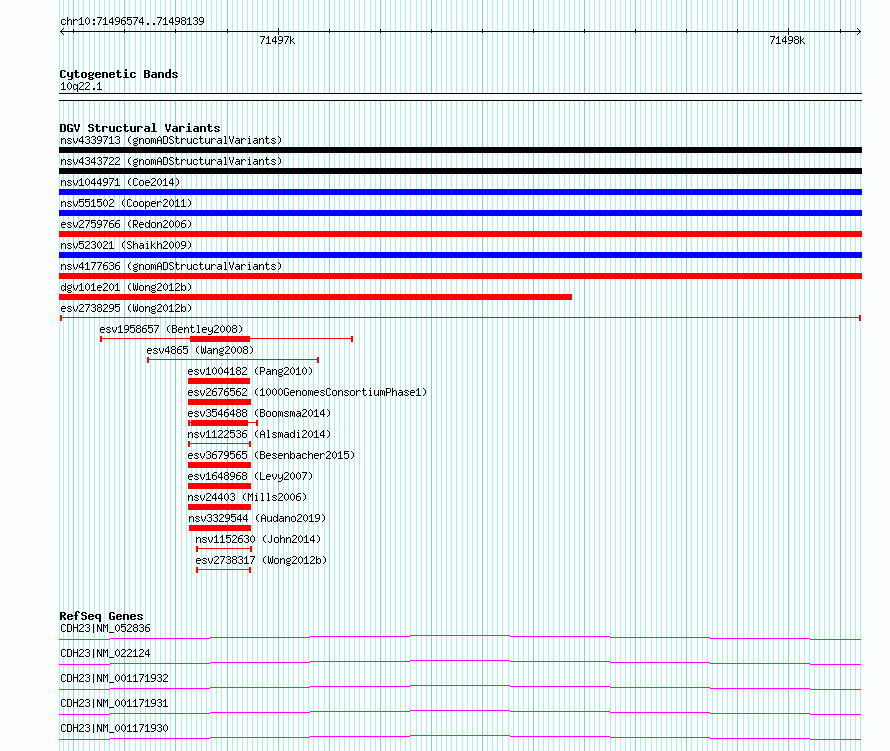Open variant nsv4343722 label
The image size is (890, 751).
171,161
